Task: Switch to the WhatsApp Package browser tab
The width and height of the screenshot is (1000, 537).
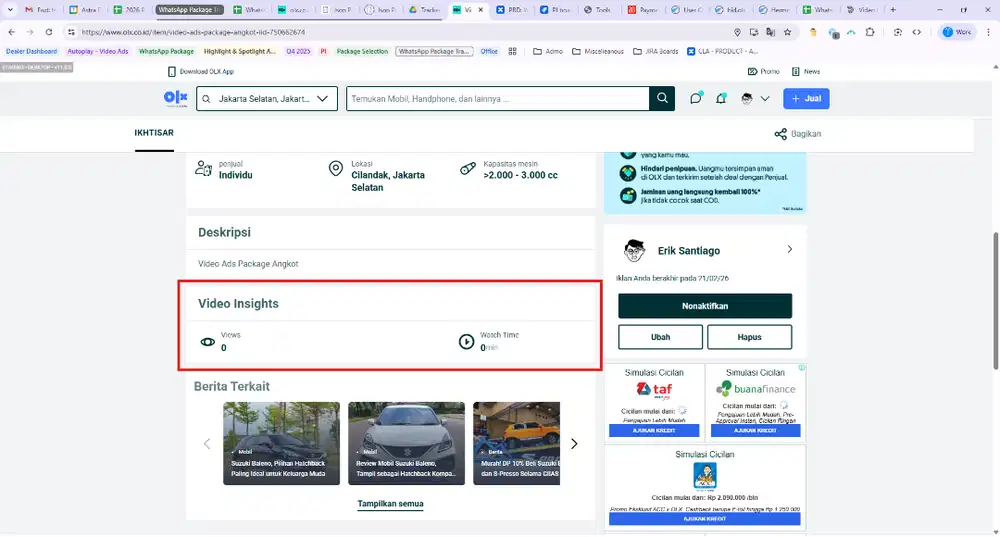Action: [x=190, y=9]
